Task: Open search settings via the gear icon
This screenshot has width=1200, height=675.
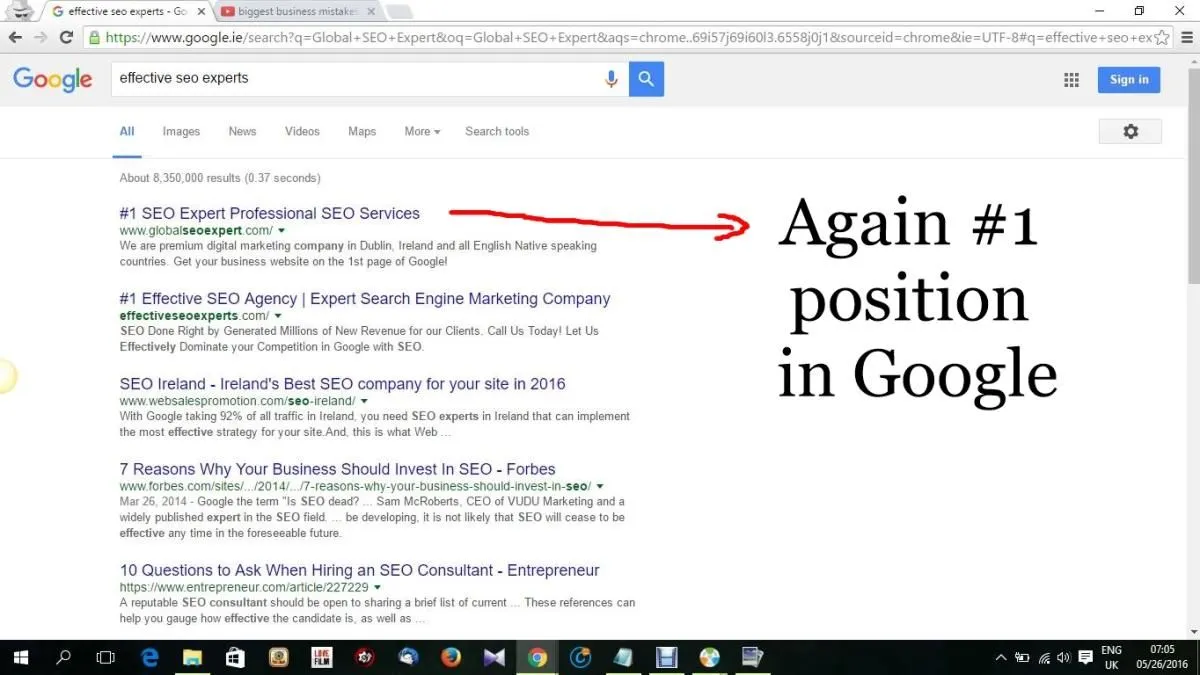Action: pos(1130,131)
